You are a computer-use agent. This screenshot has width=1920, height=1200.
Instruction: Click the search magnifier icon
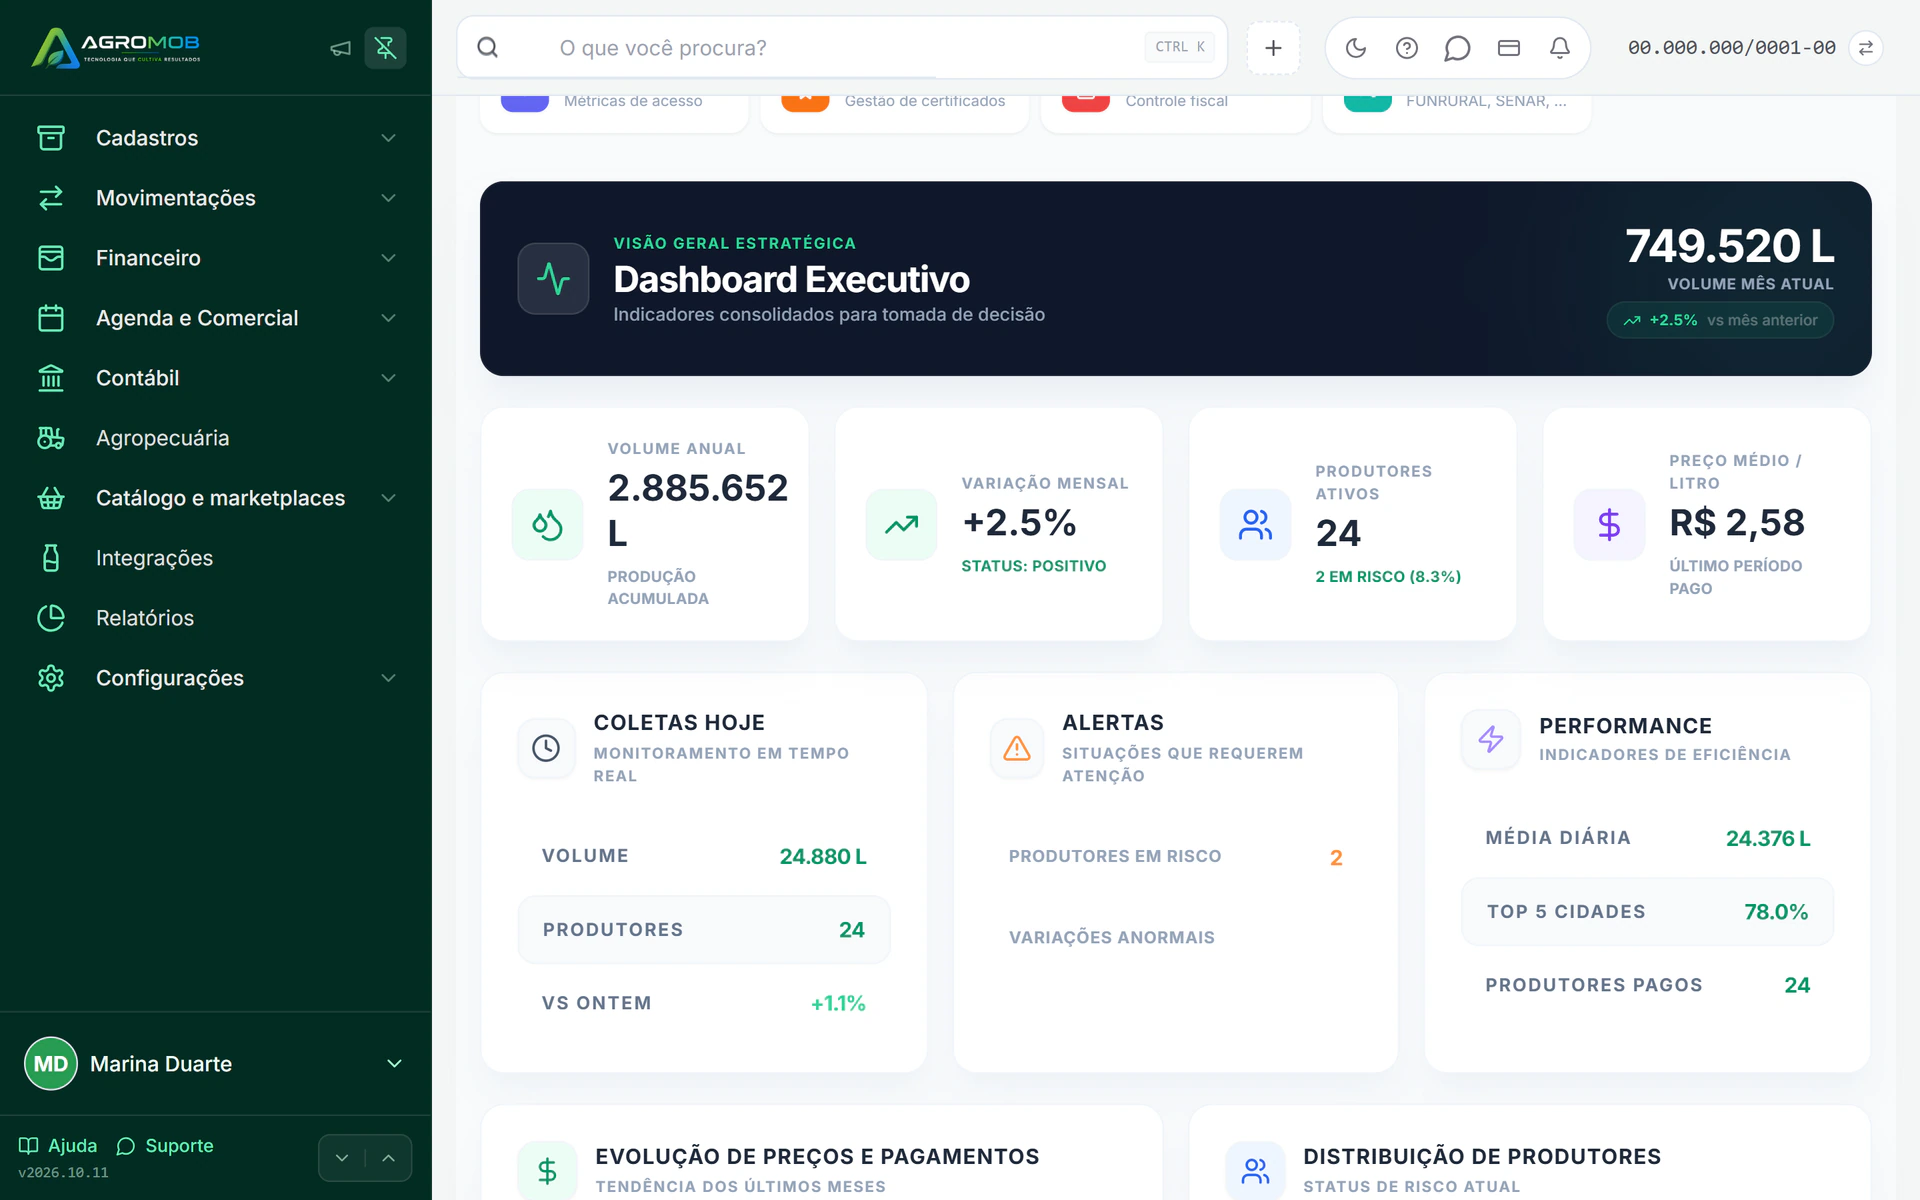pos(488,48)
